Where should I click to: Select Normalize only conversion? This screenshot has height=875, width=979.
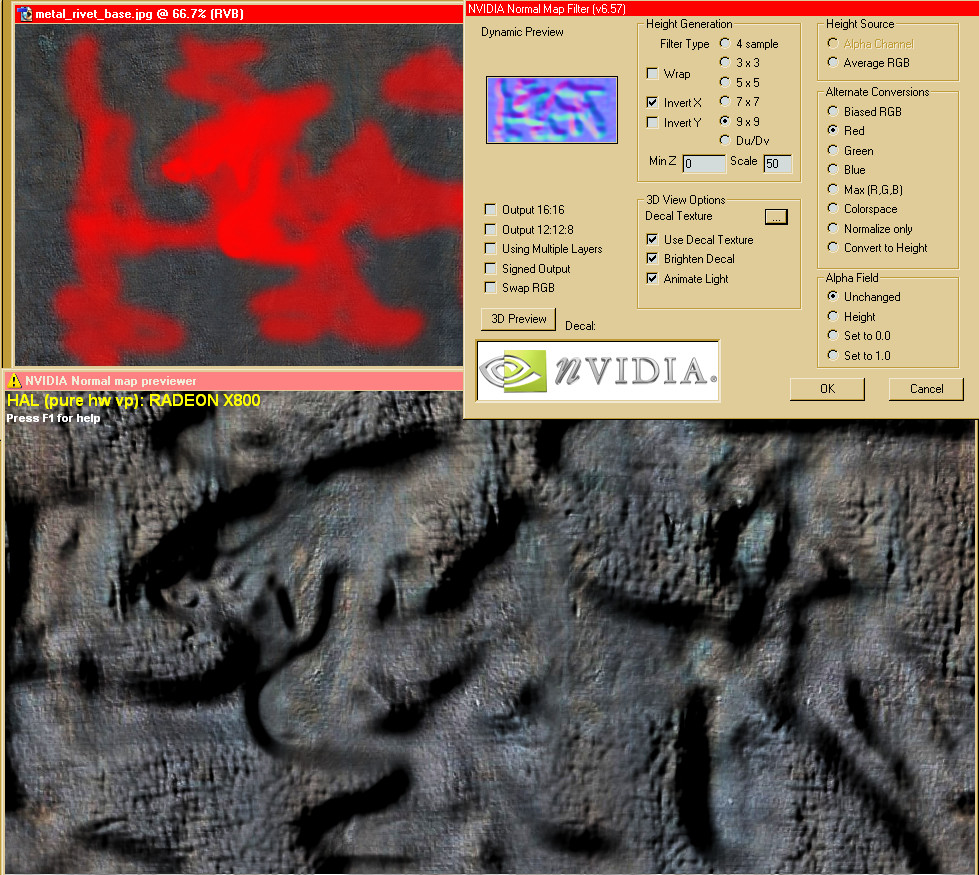point(833,228)
